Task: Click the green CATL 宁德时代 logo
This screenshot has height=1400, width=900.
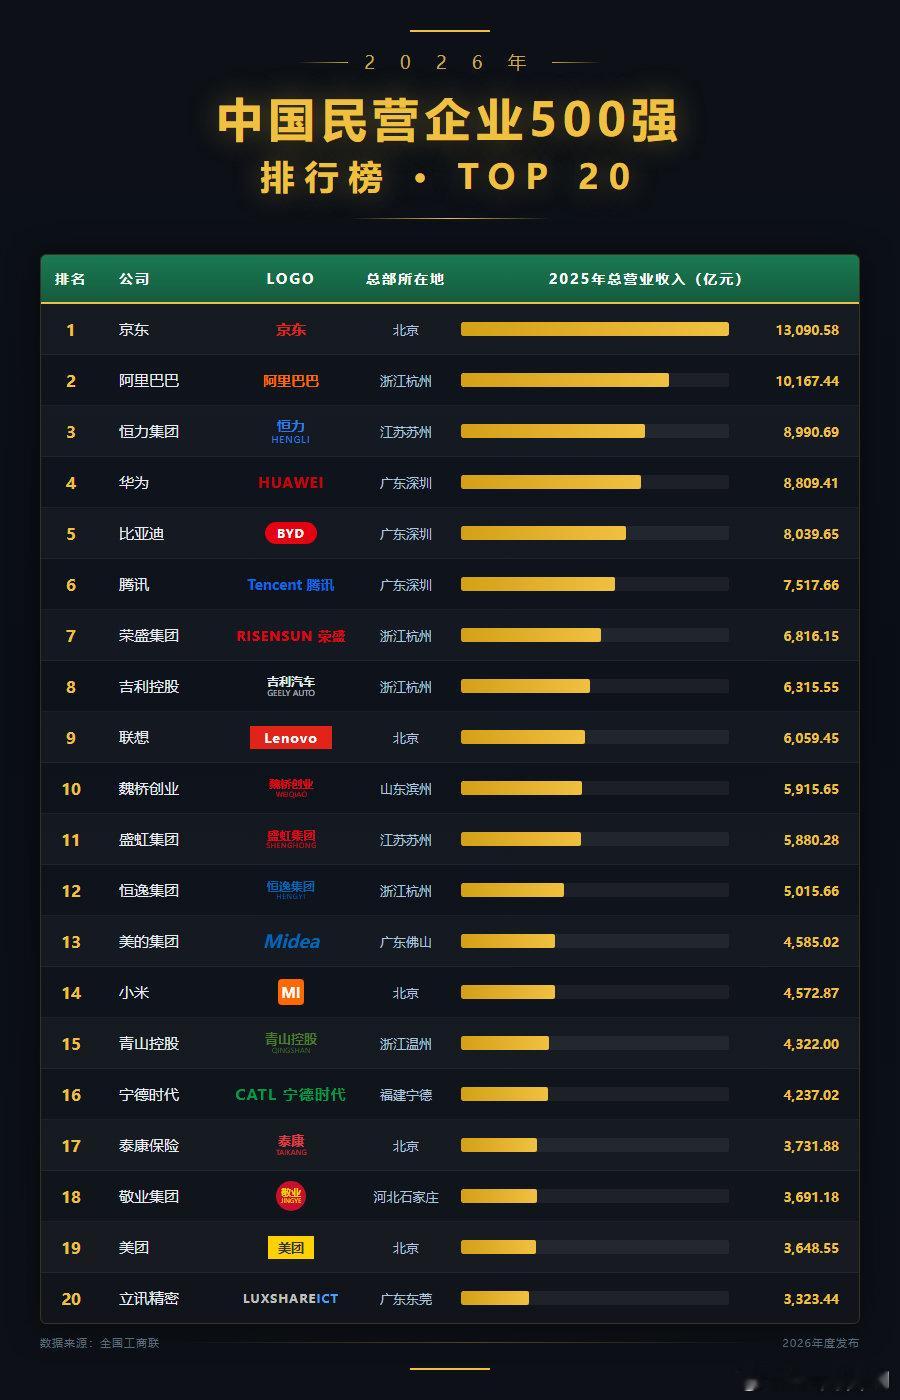Action: (x=291, y=1094)
